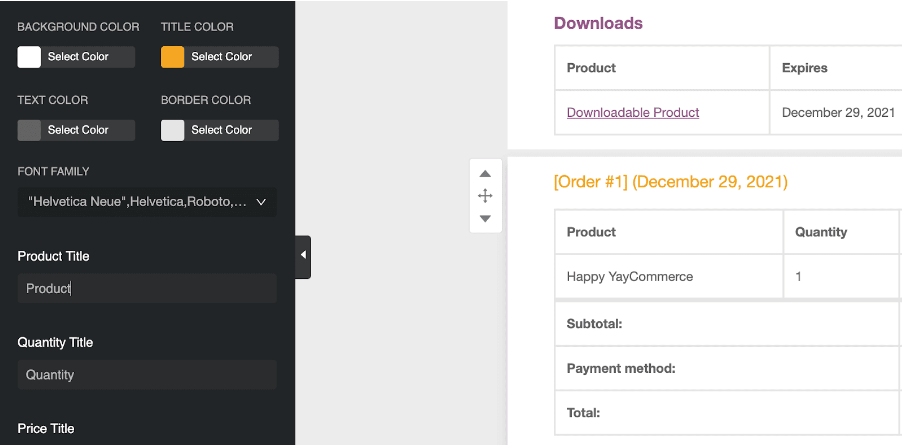The image size is (910, 446).
Task: Click the Quantity Title input field
Action: point(147,375)
